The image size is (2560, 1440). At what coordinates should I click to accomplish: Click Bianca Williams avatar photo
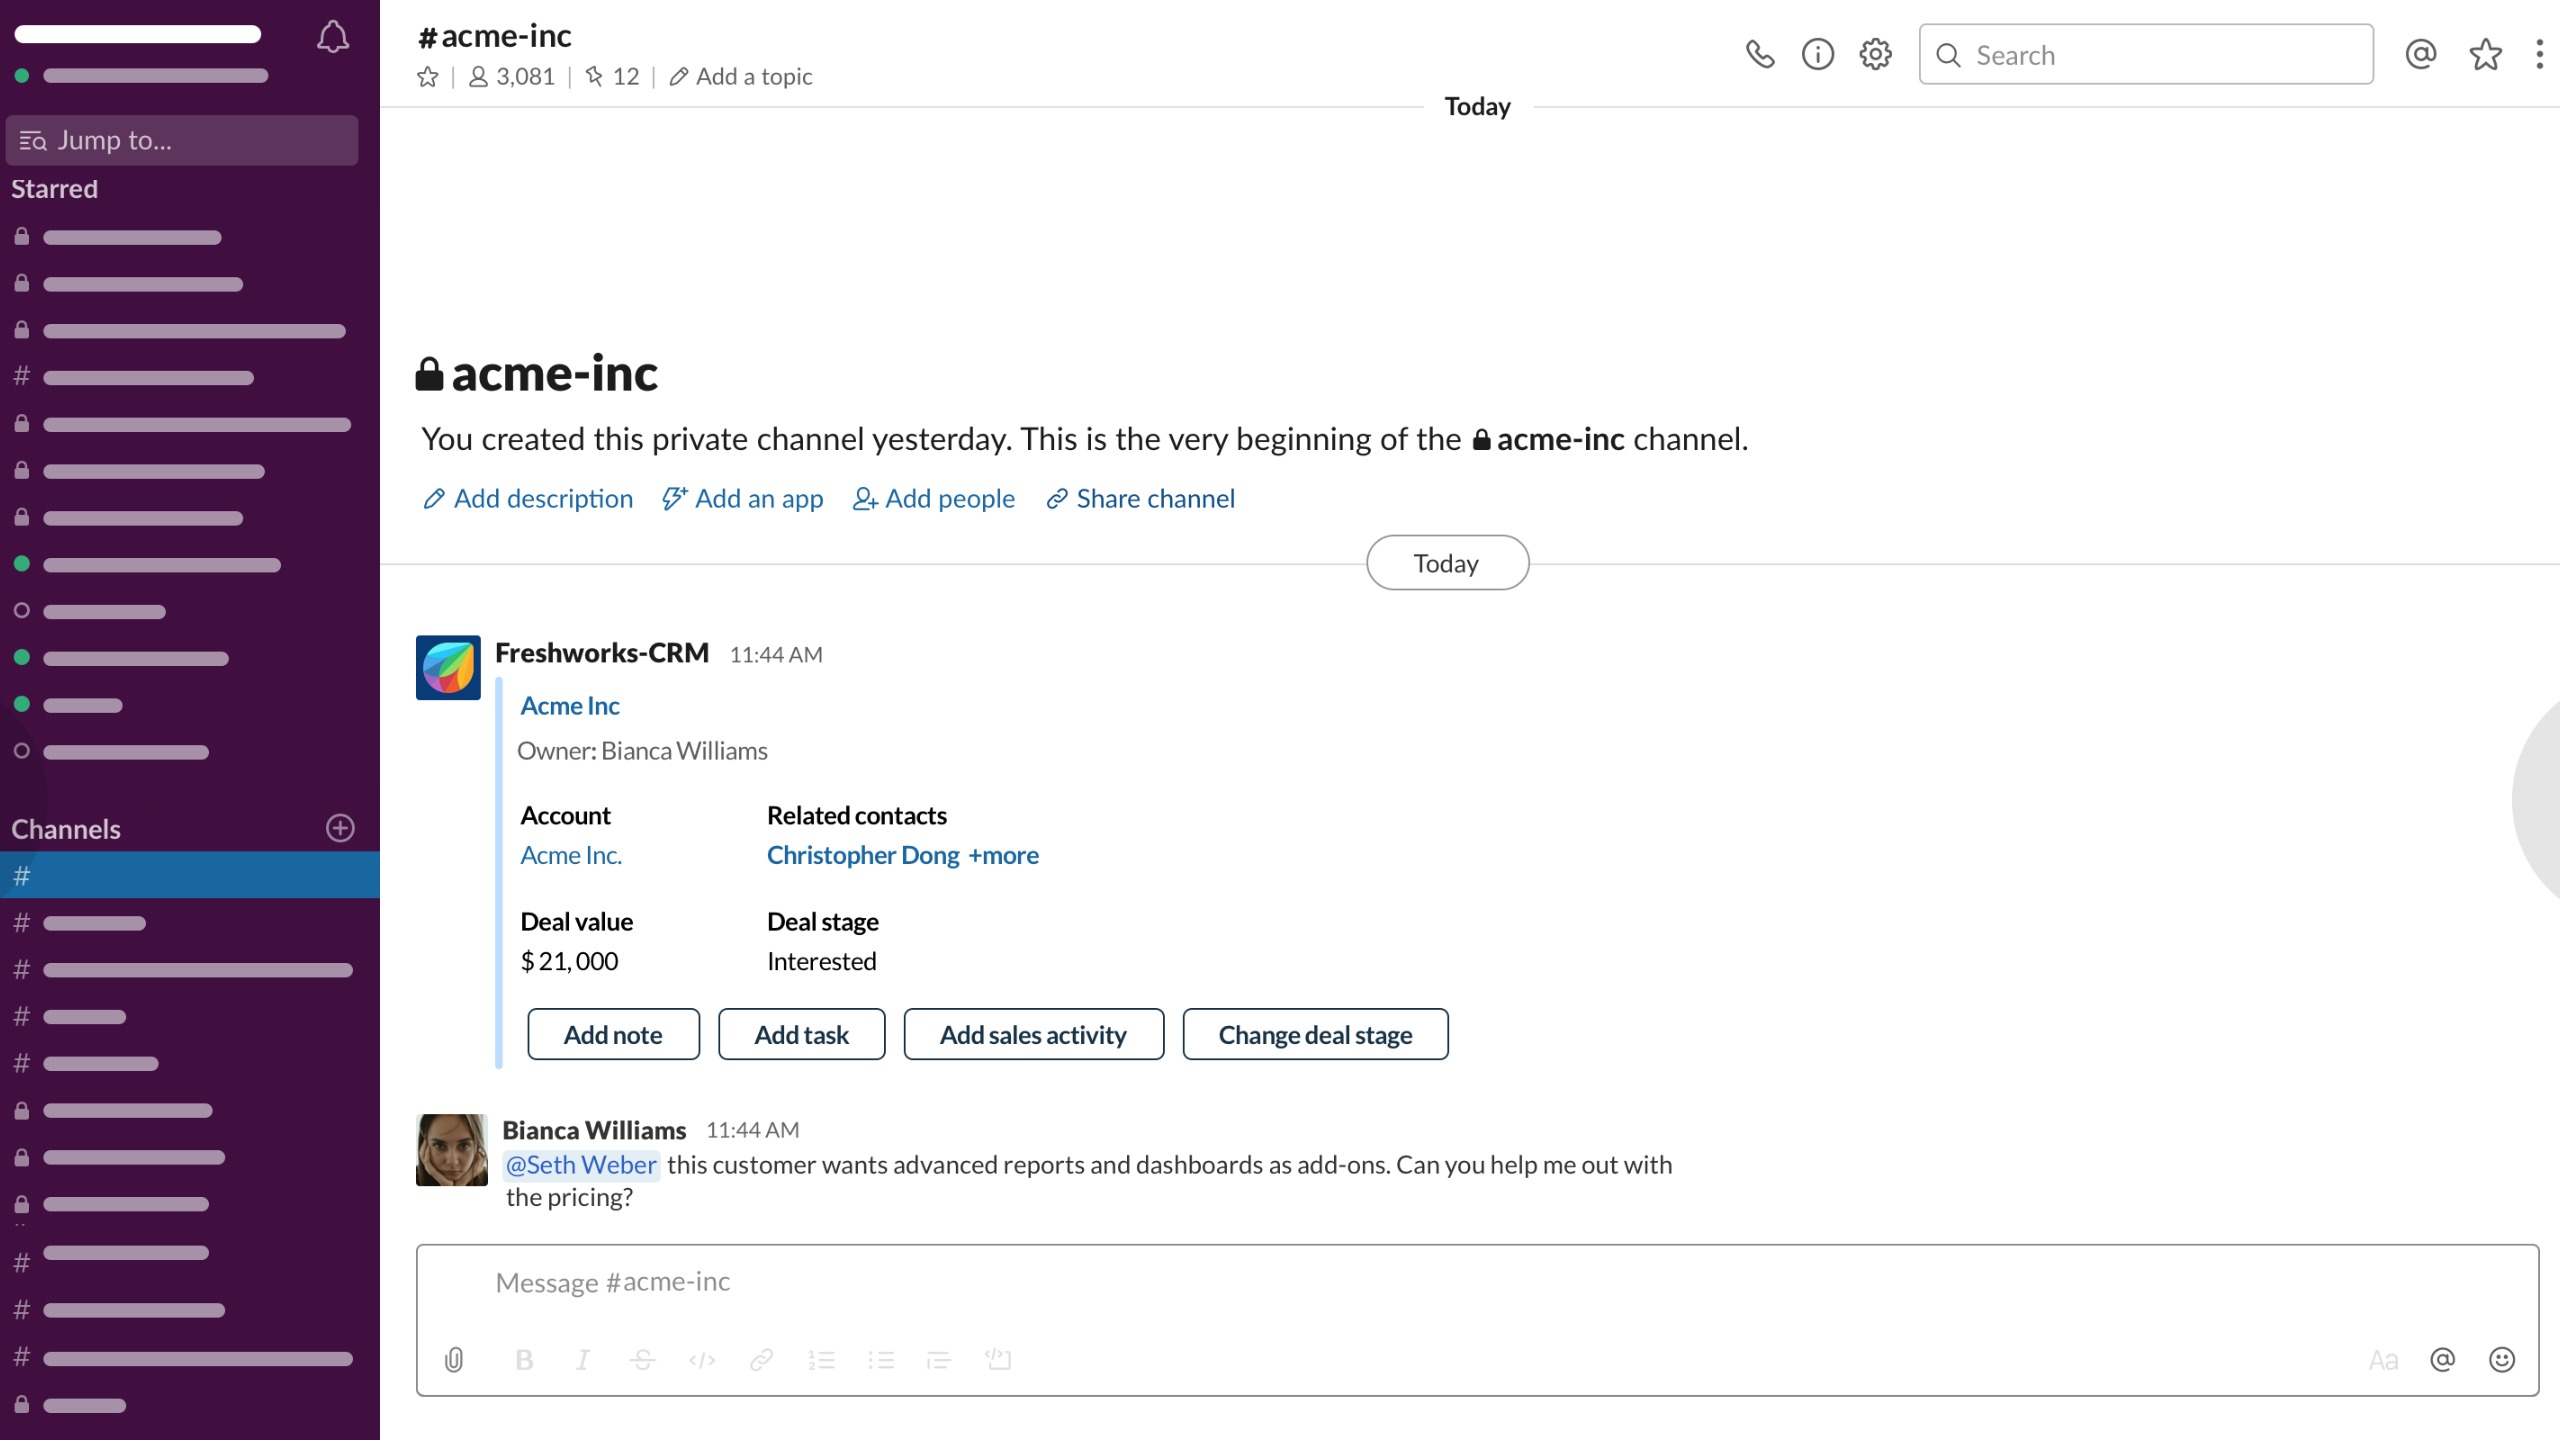pos(452,1150)
